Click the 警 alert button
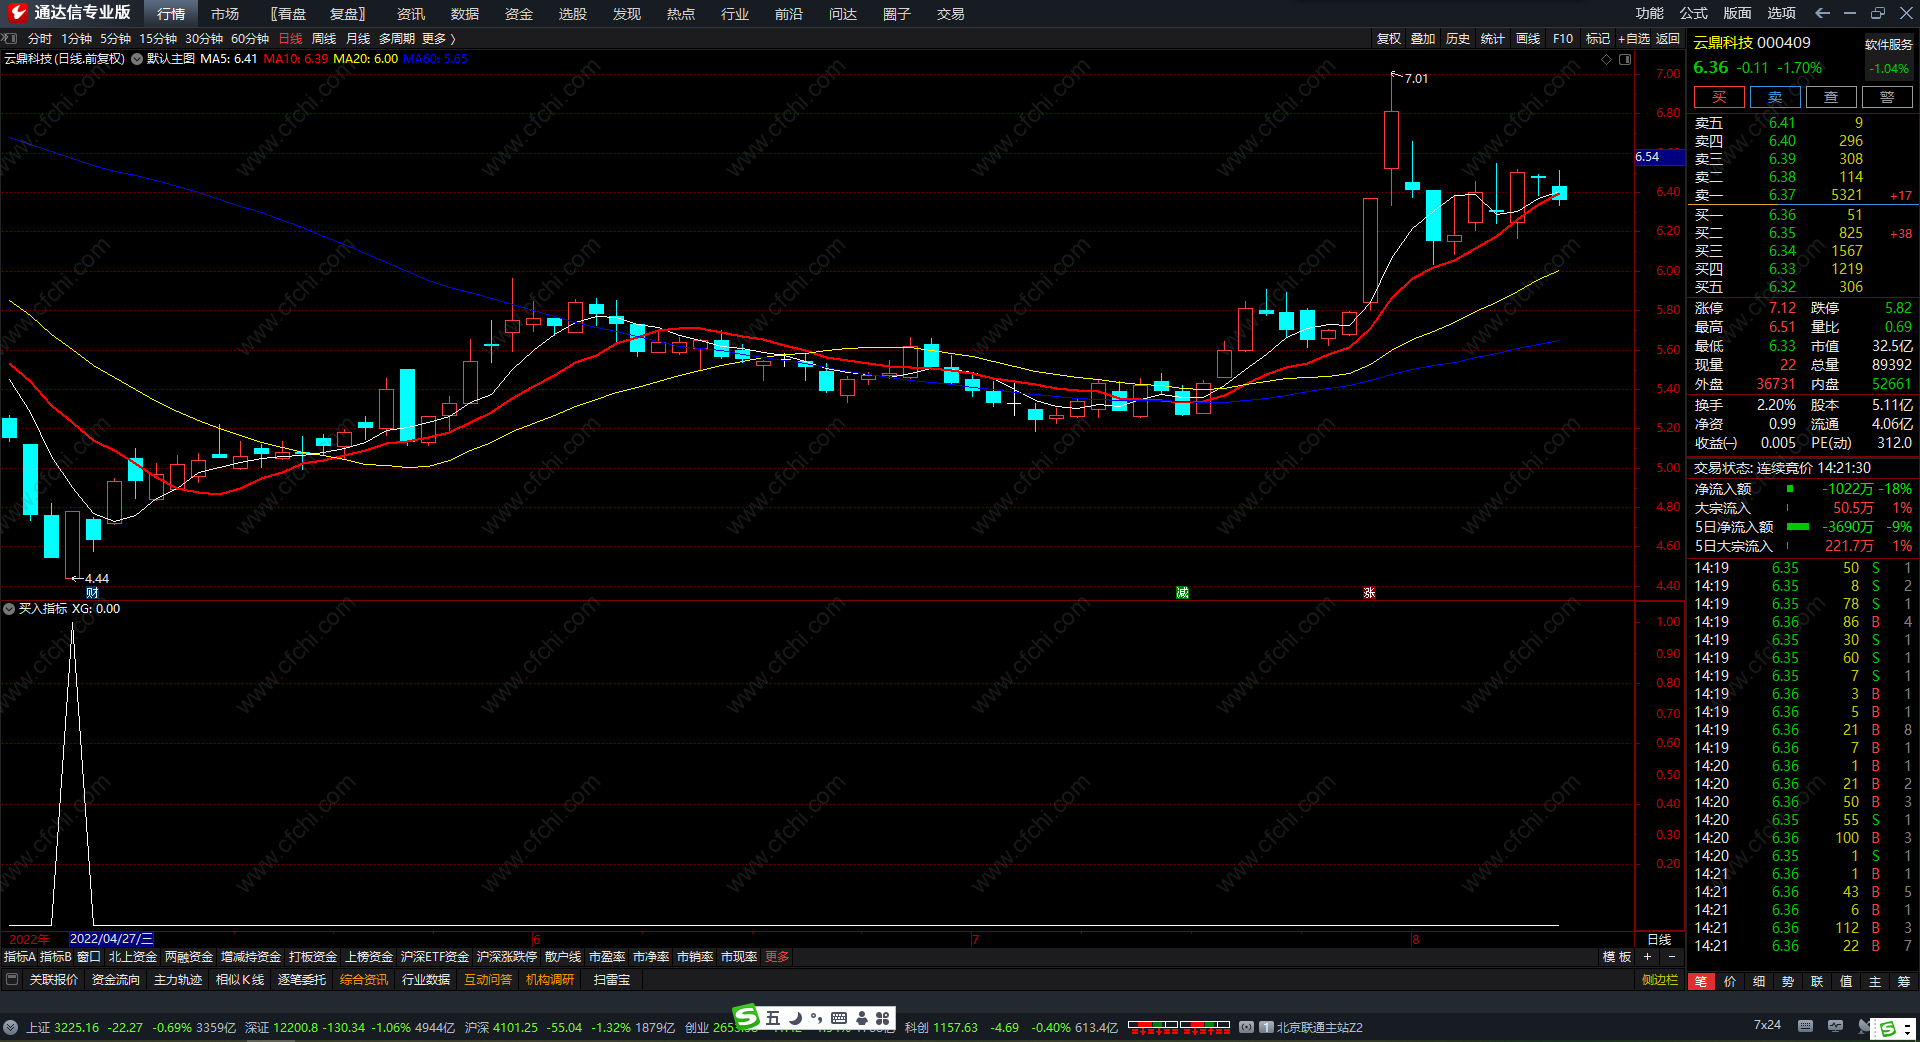The height and width of the screenshot is (1042, 1920). pos(1887,97)
